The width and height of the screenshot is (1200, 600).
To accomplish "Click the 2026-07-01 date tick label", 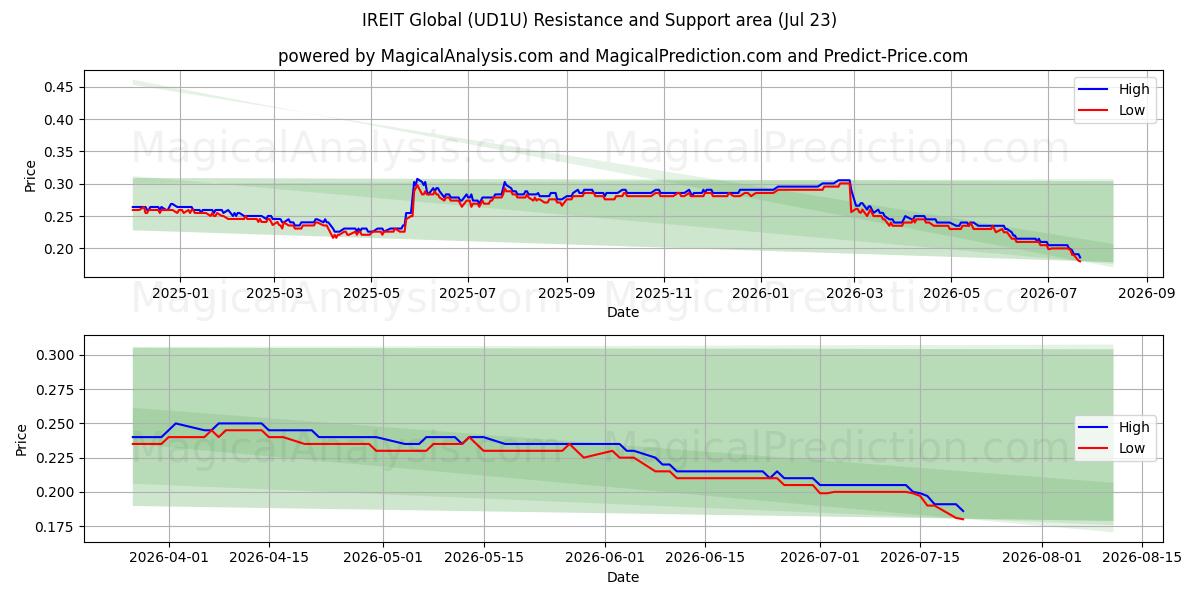I will click(821, 558).
